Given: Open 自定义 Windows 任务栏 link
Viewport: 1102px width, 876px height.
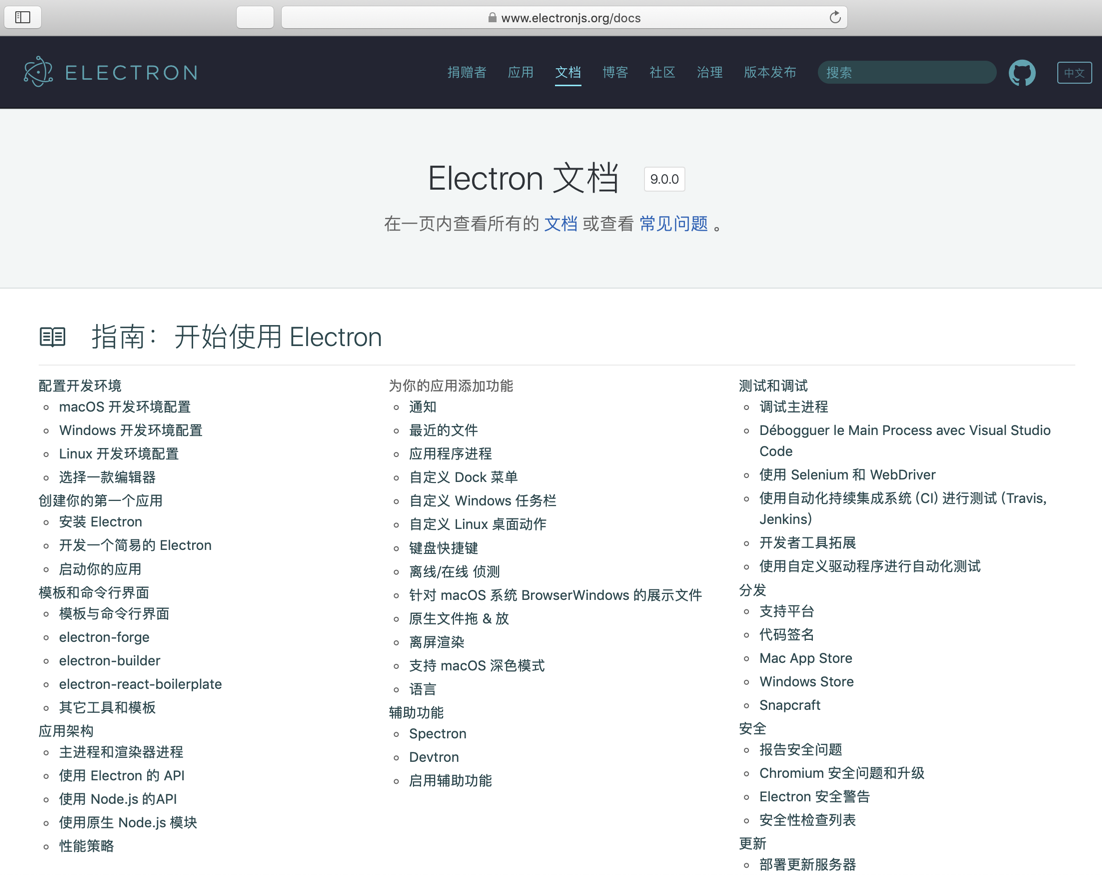Looking at the screenshot, I should 483,501.
